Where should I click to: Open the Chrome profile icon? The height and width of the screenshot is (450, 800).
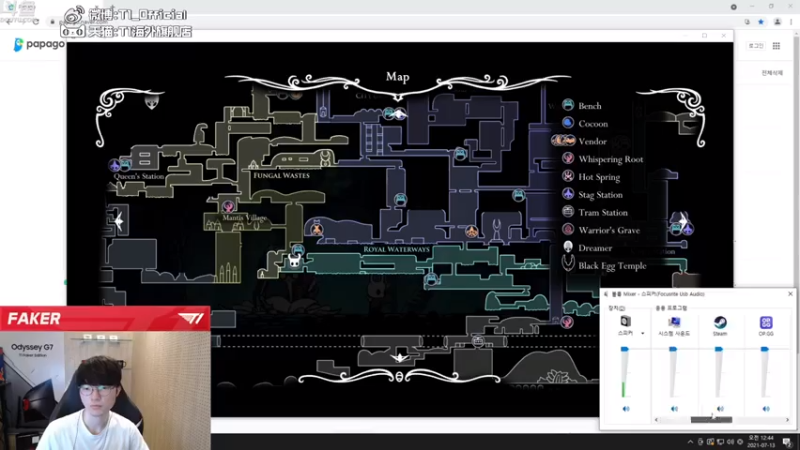tap(777, 22)
